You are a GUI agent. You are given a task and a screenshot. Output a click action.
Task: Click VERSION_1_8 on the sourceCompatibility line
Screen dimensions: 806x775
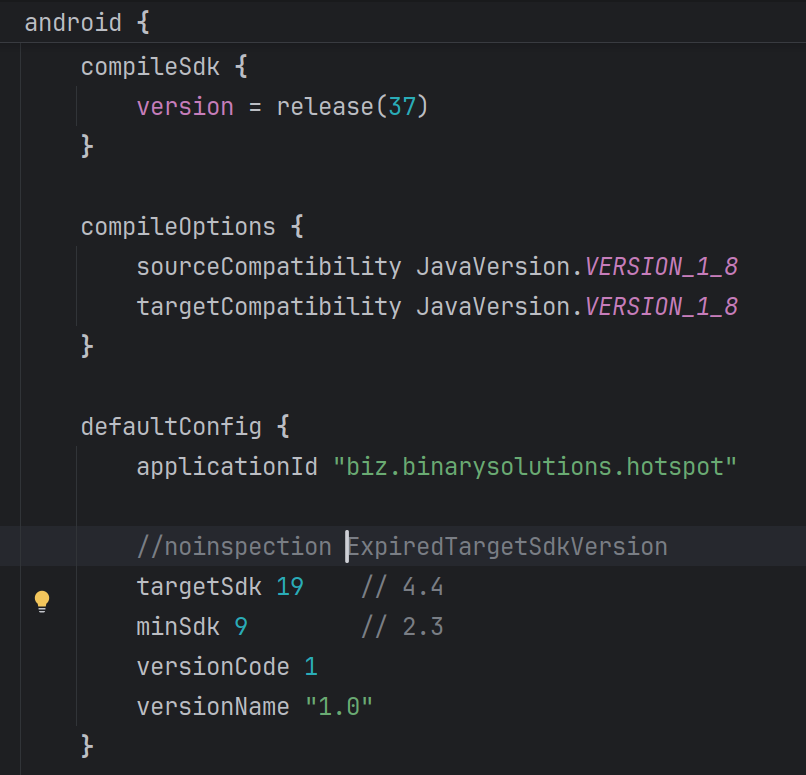[662, 267]
